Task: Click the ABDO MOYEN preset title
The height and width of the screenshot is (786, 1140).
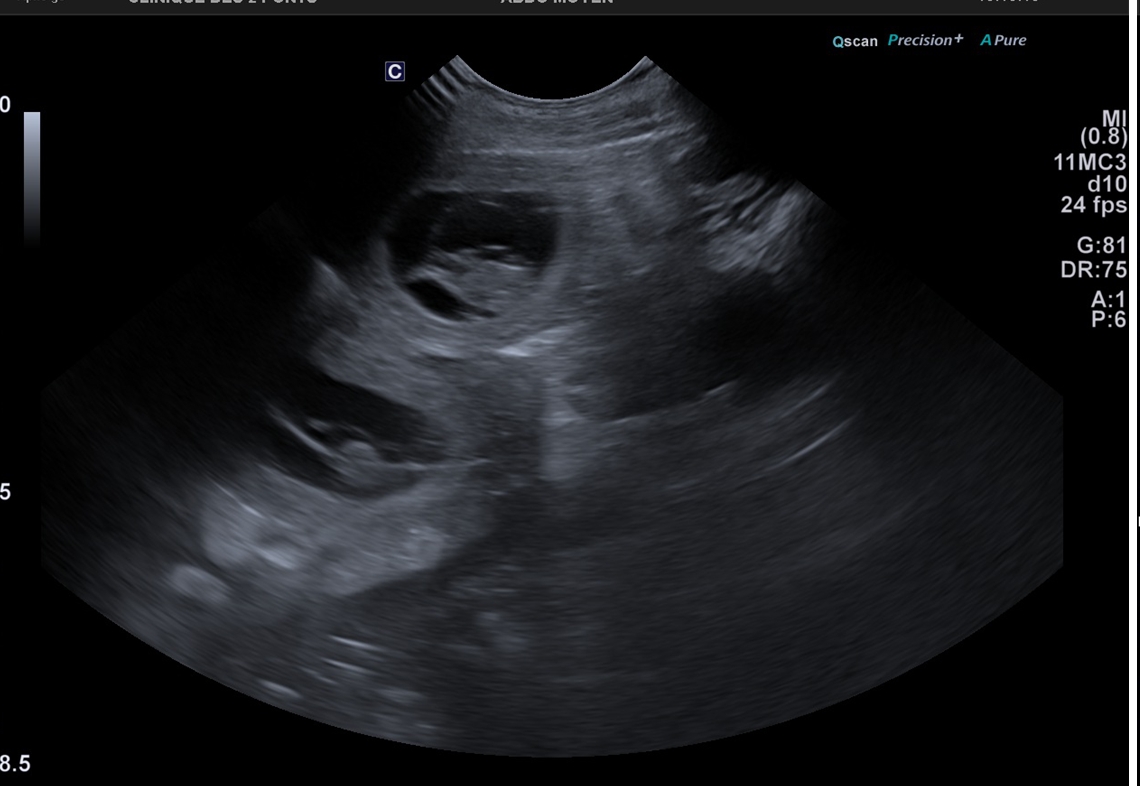Action: click(557, 2)
